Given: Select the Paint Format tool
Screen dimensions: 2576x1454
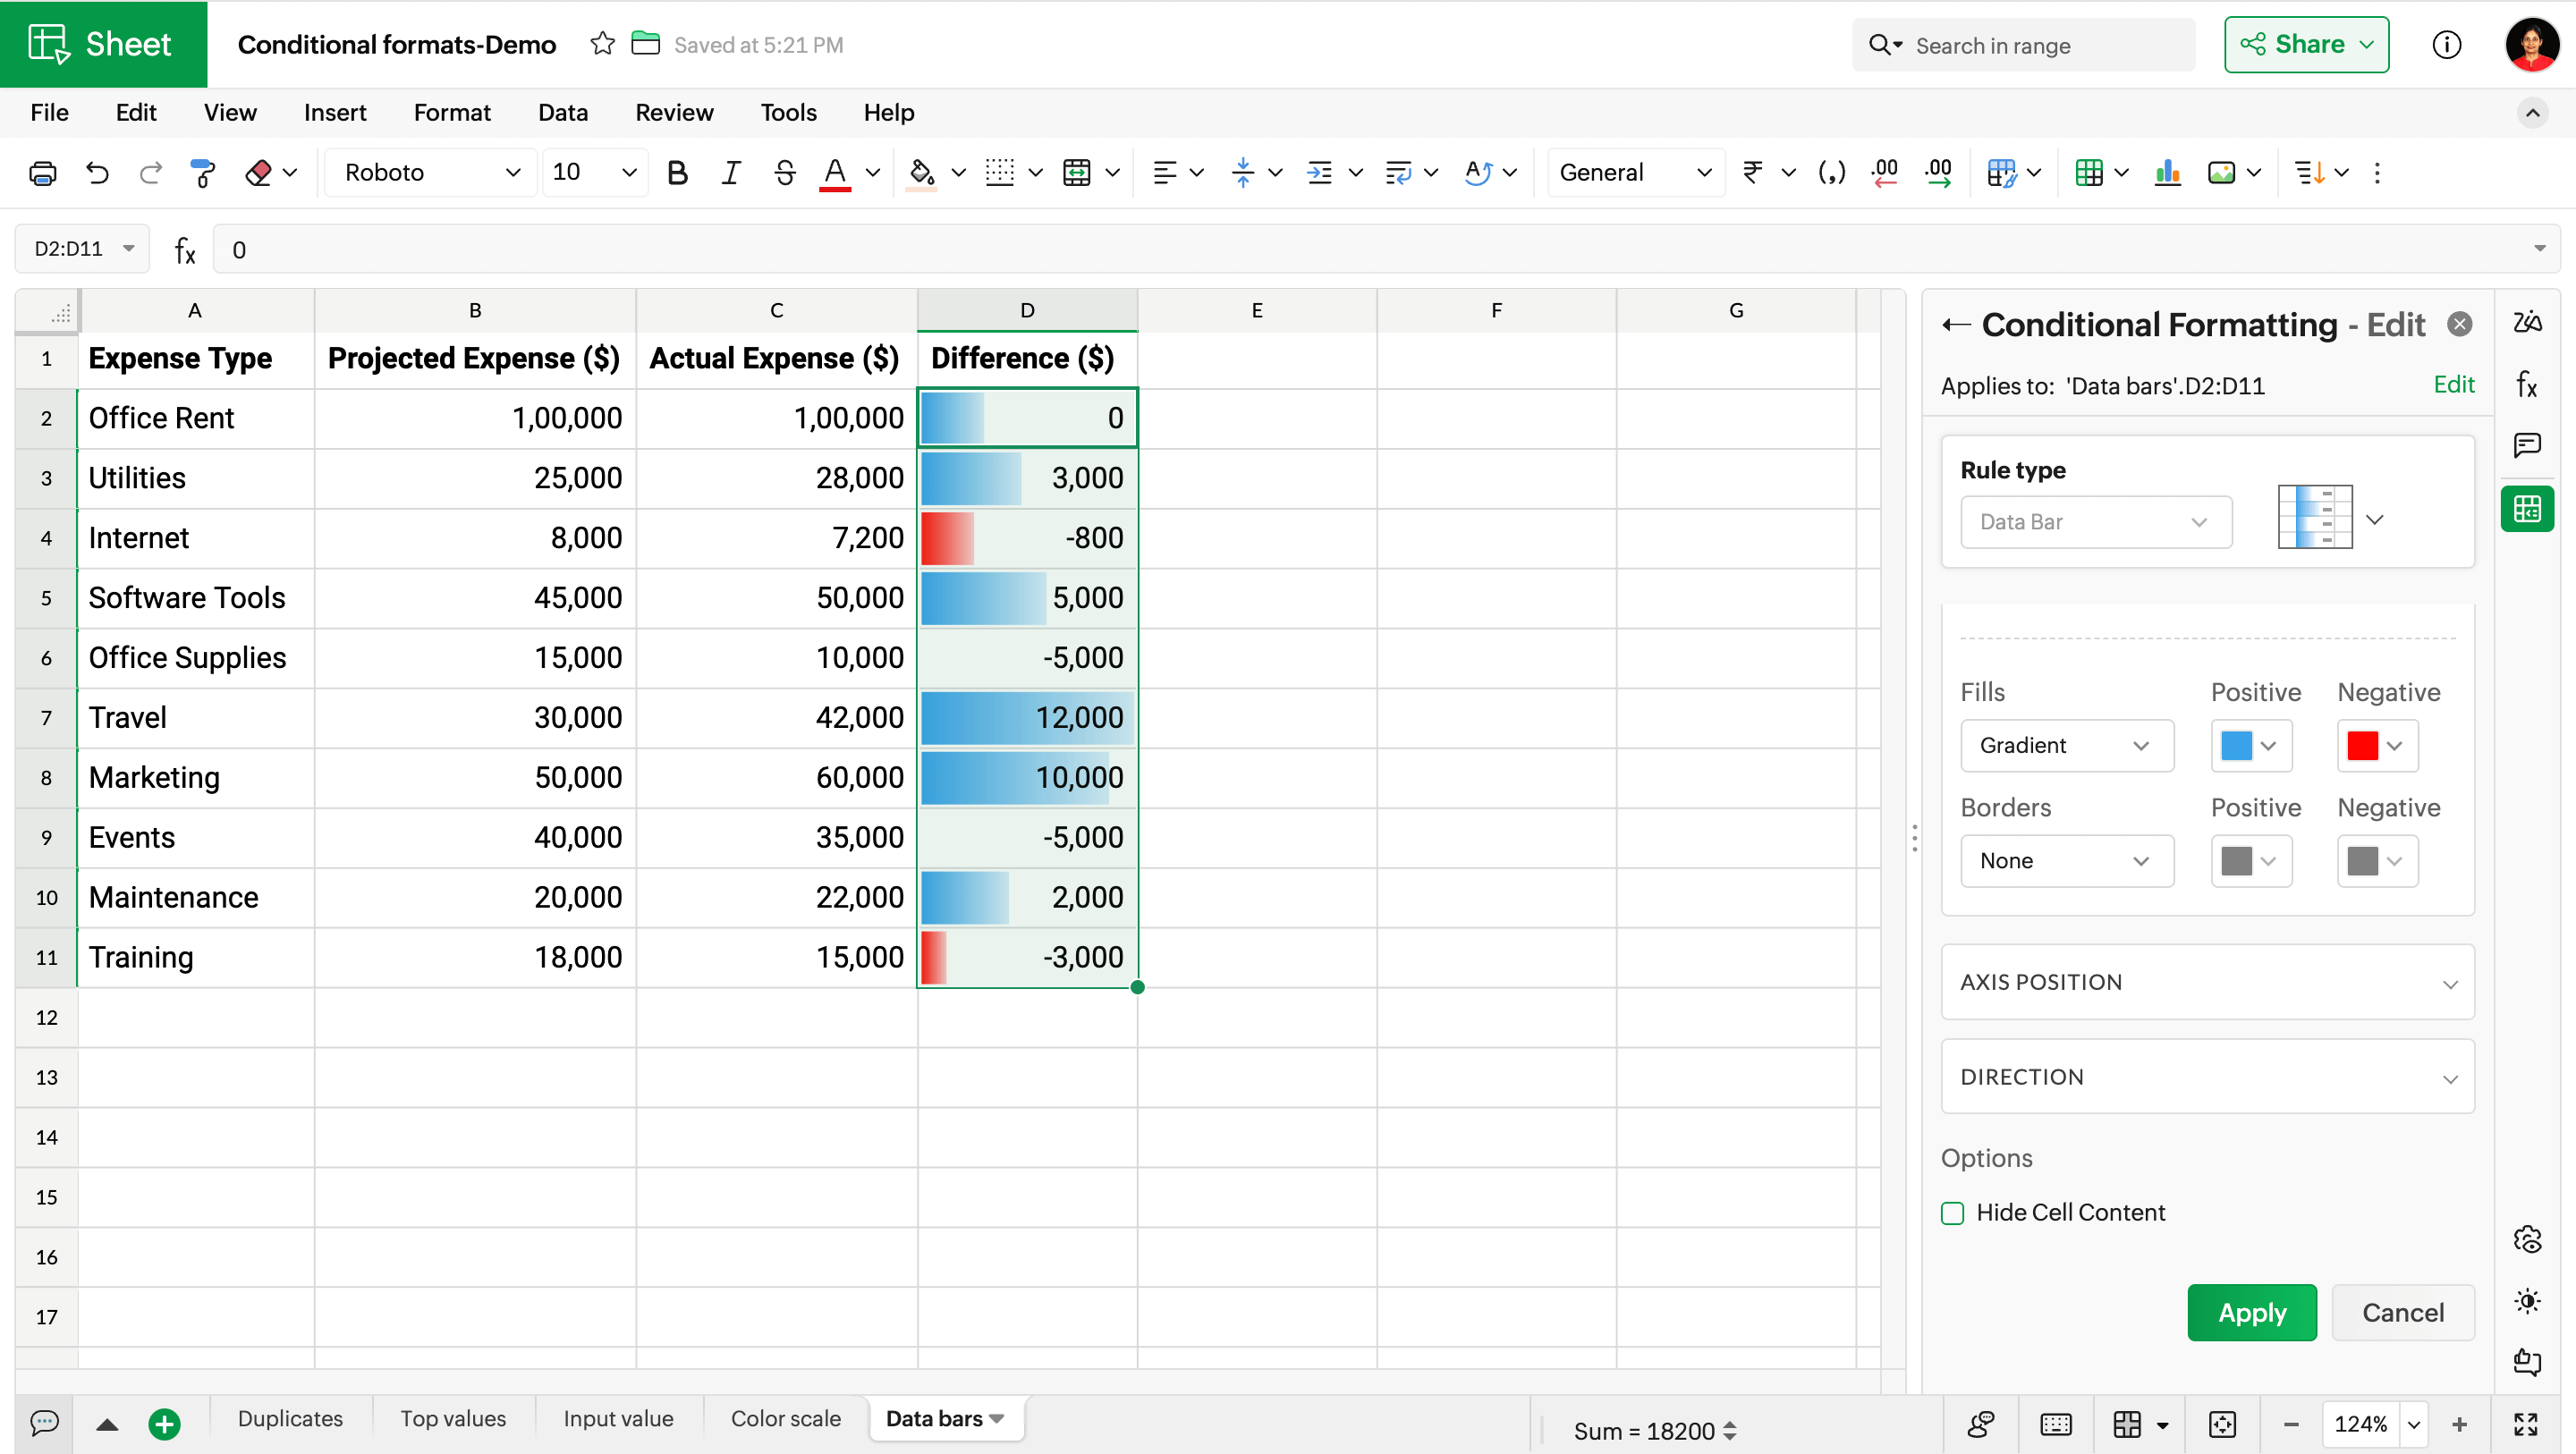Looking at the screenshot, I should click(203, 173).
